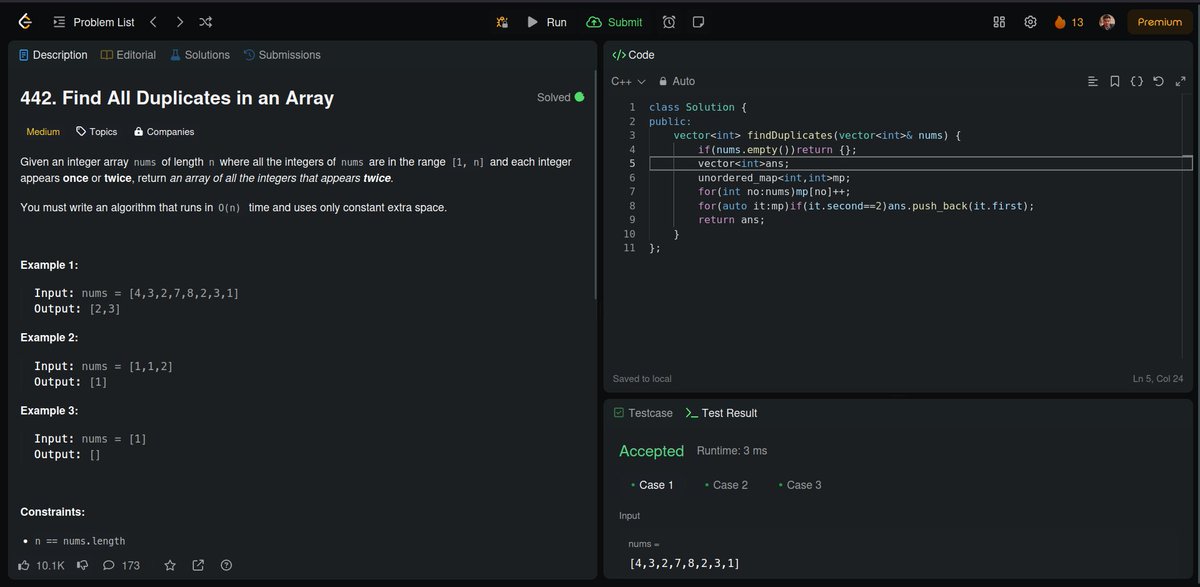The image size is (1200, 587).
Task: Open the layout grid icon
Action: point(999,22)
